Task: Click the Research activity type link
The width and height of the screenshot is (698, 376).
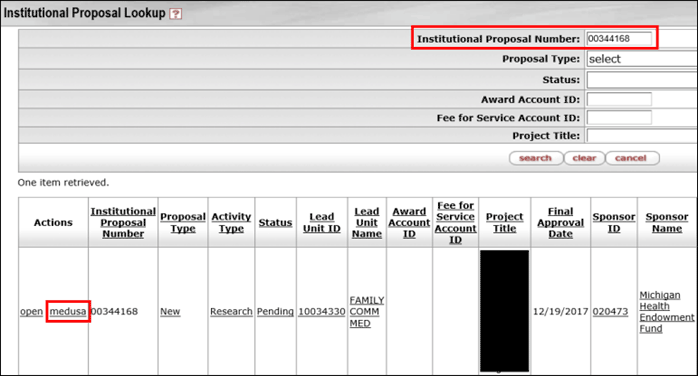Action: (231, 311)
